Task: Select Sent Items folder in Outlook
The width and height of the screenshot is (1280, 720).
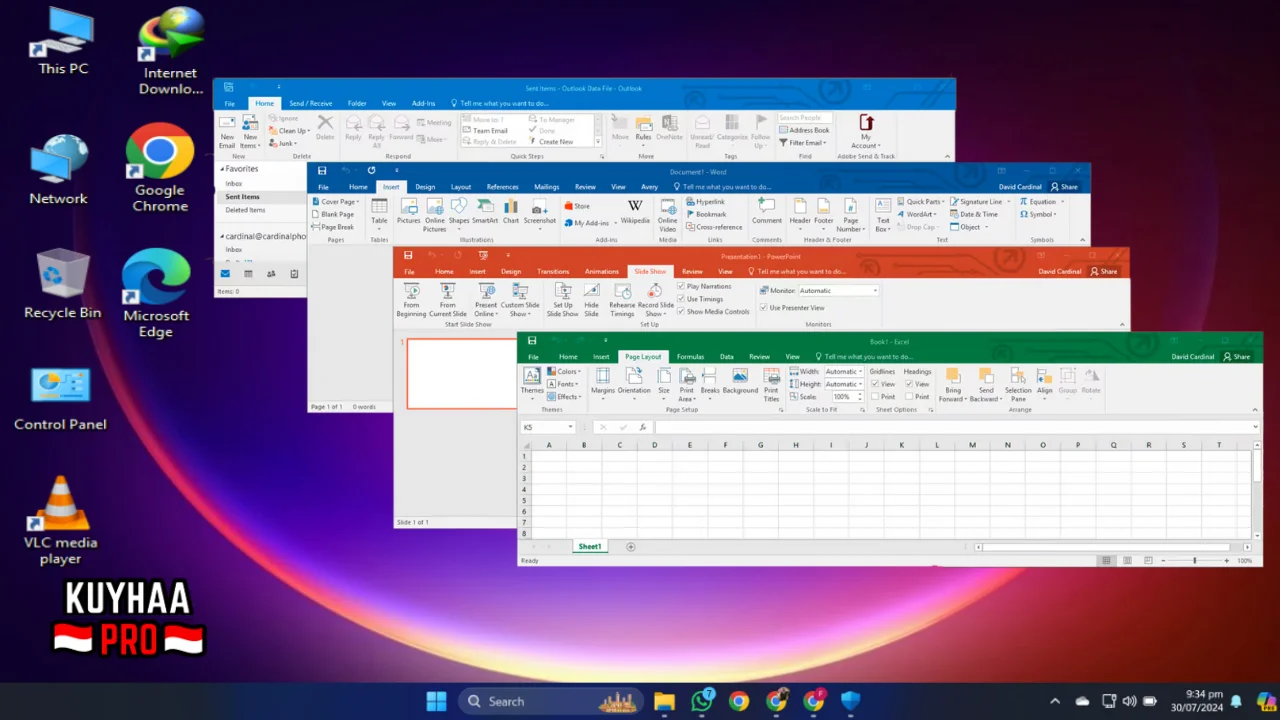Action: (x=242, y=197)
